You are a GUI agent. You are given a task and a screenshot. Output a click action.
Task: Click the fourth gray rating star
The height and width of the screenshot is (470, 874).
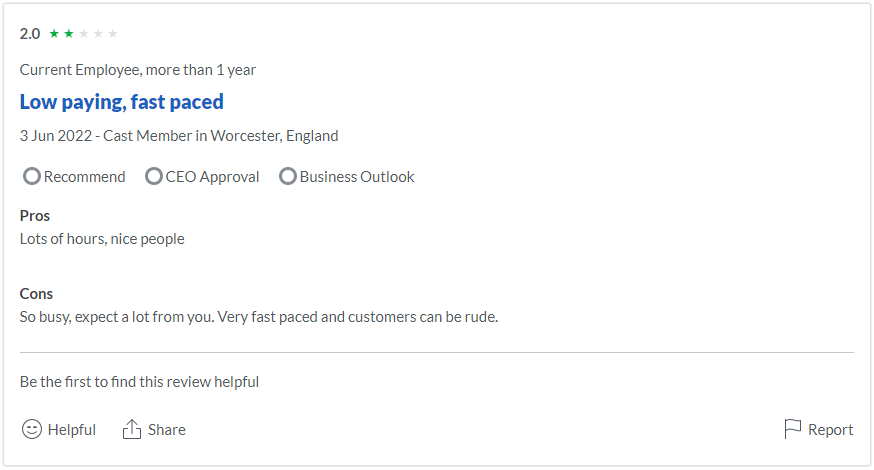(98, 33)
